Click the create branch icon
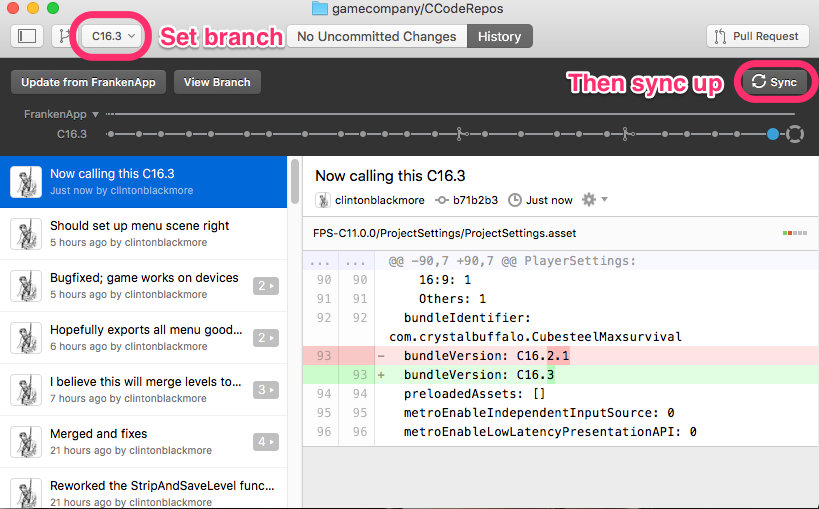The width and height of the screenshot is (819, 509). pos(64,36)
